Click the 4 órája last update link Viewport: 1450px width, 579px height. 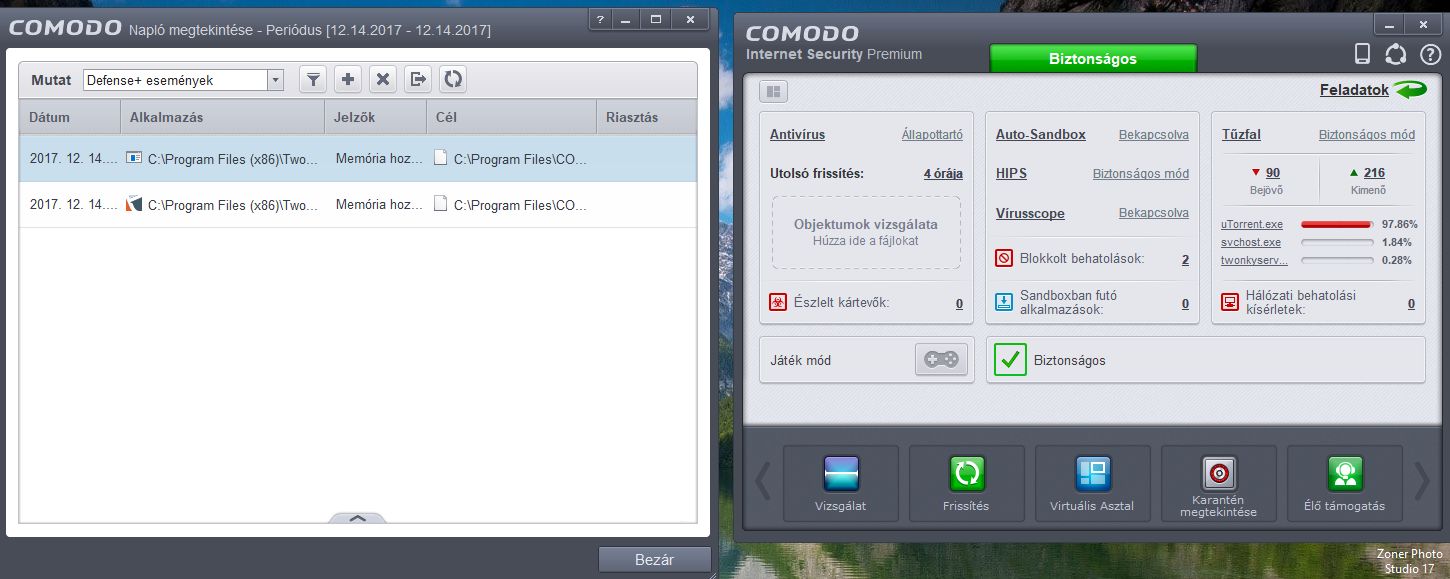coord(943,173)
